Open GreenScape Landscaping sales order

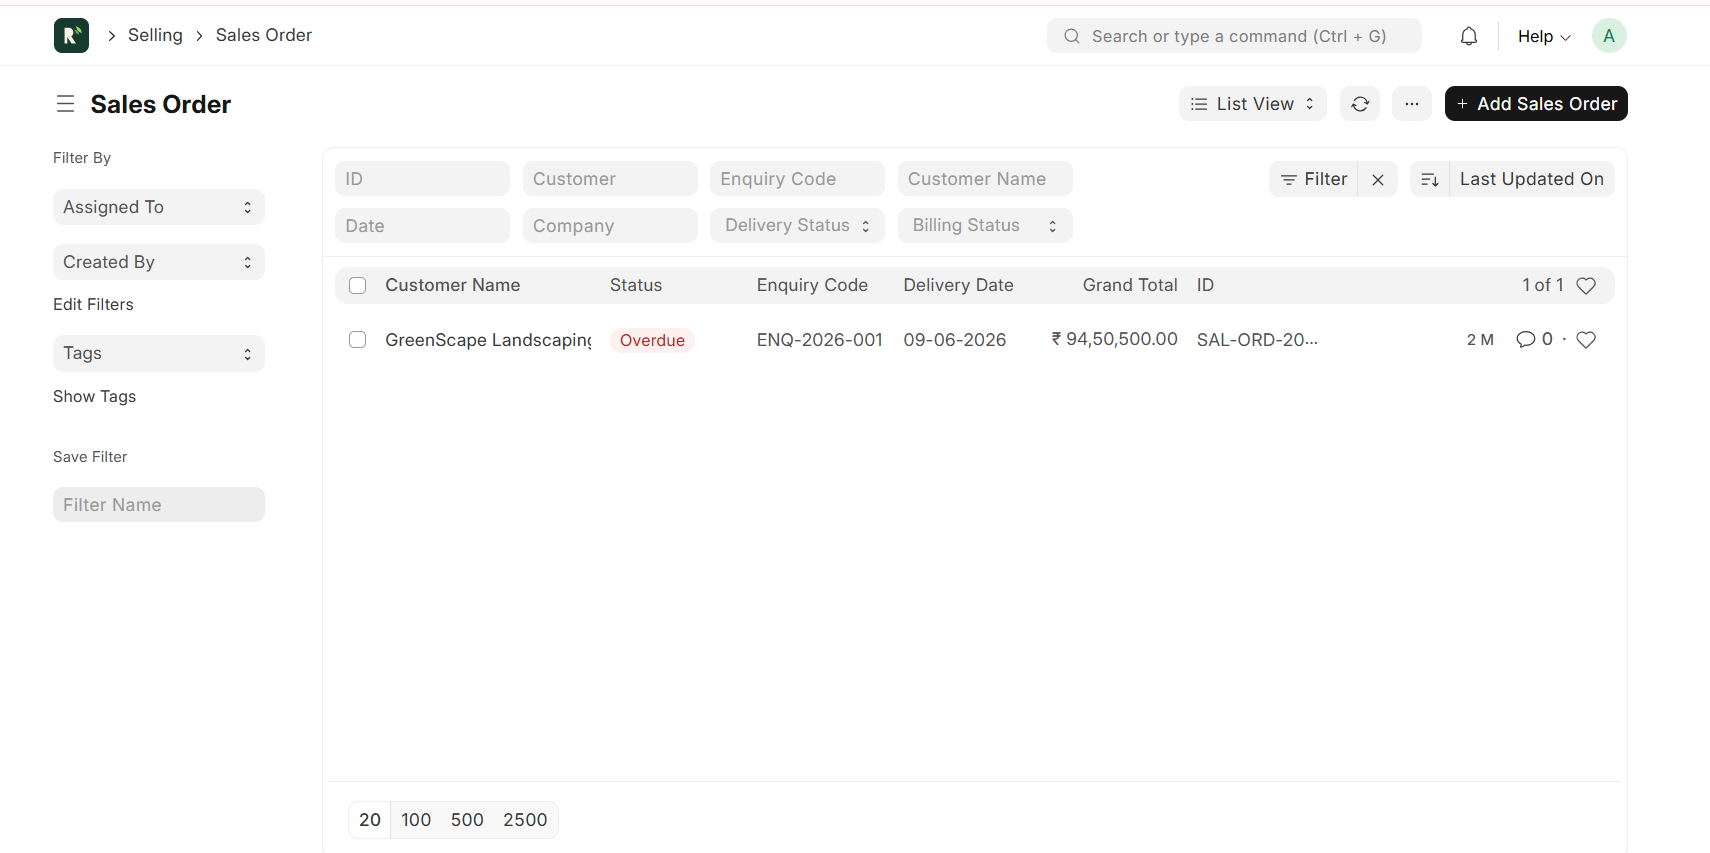tap(488, 340)
